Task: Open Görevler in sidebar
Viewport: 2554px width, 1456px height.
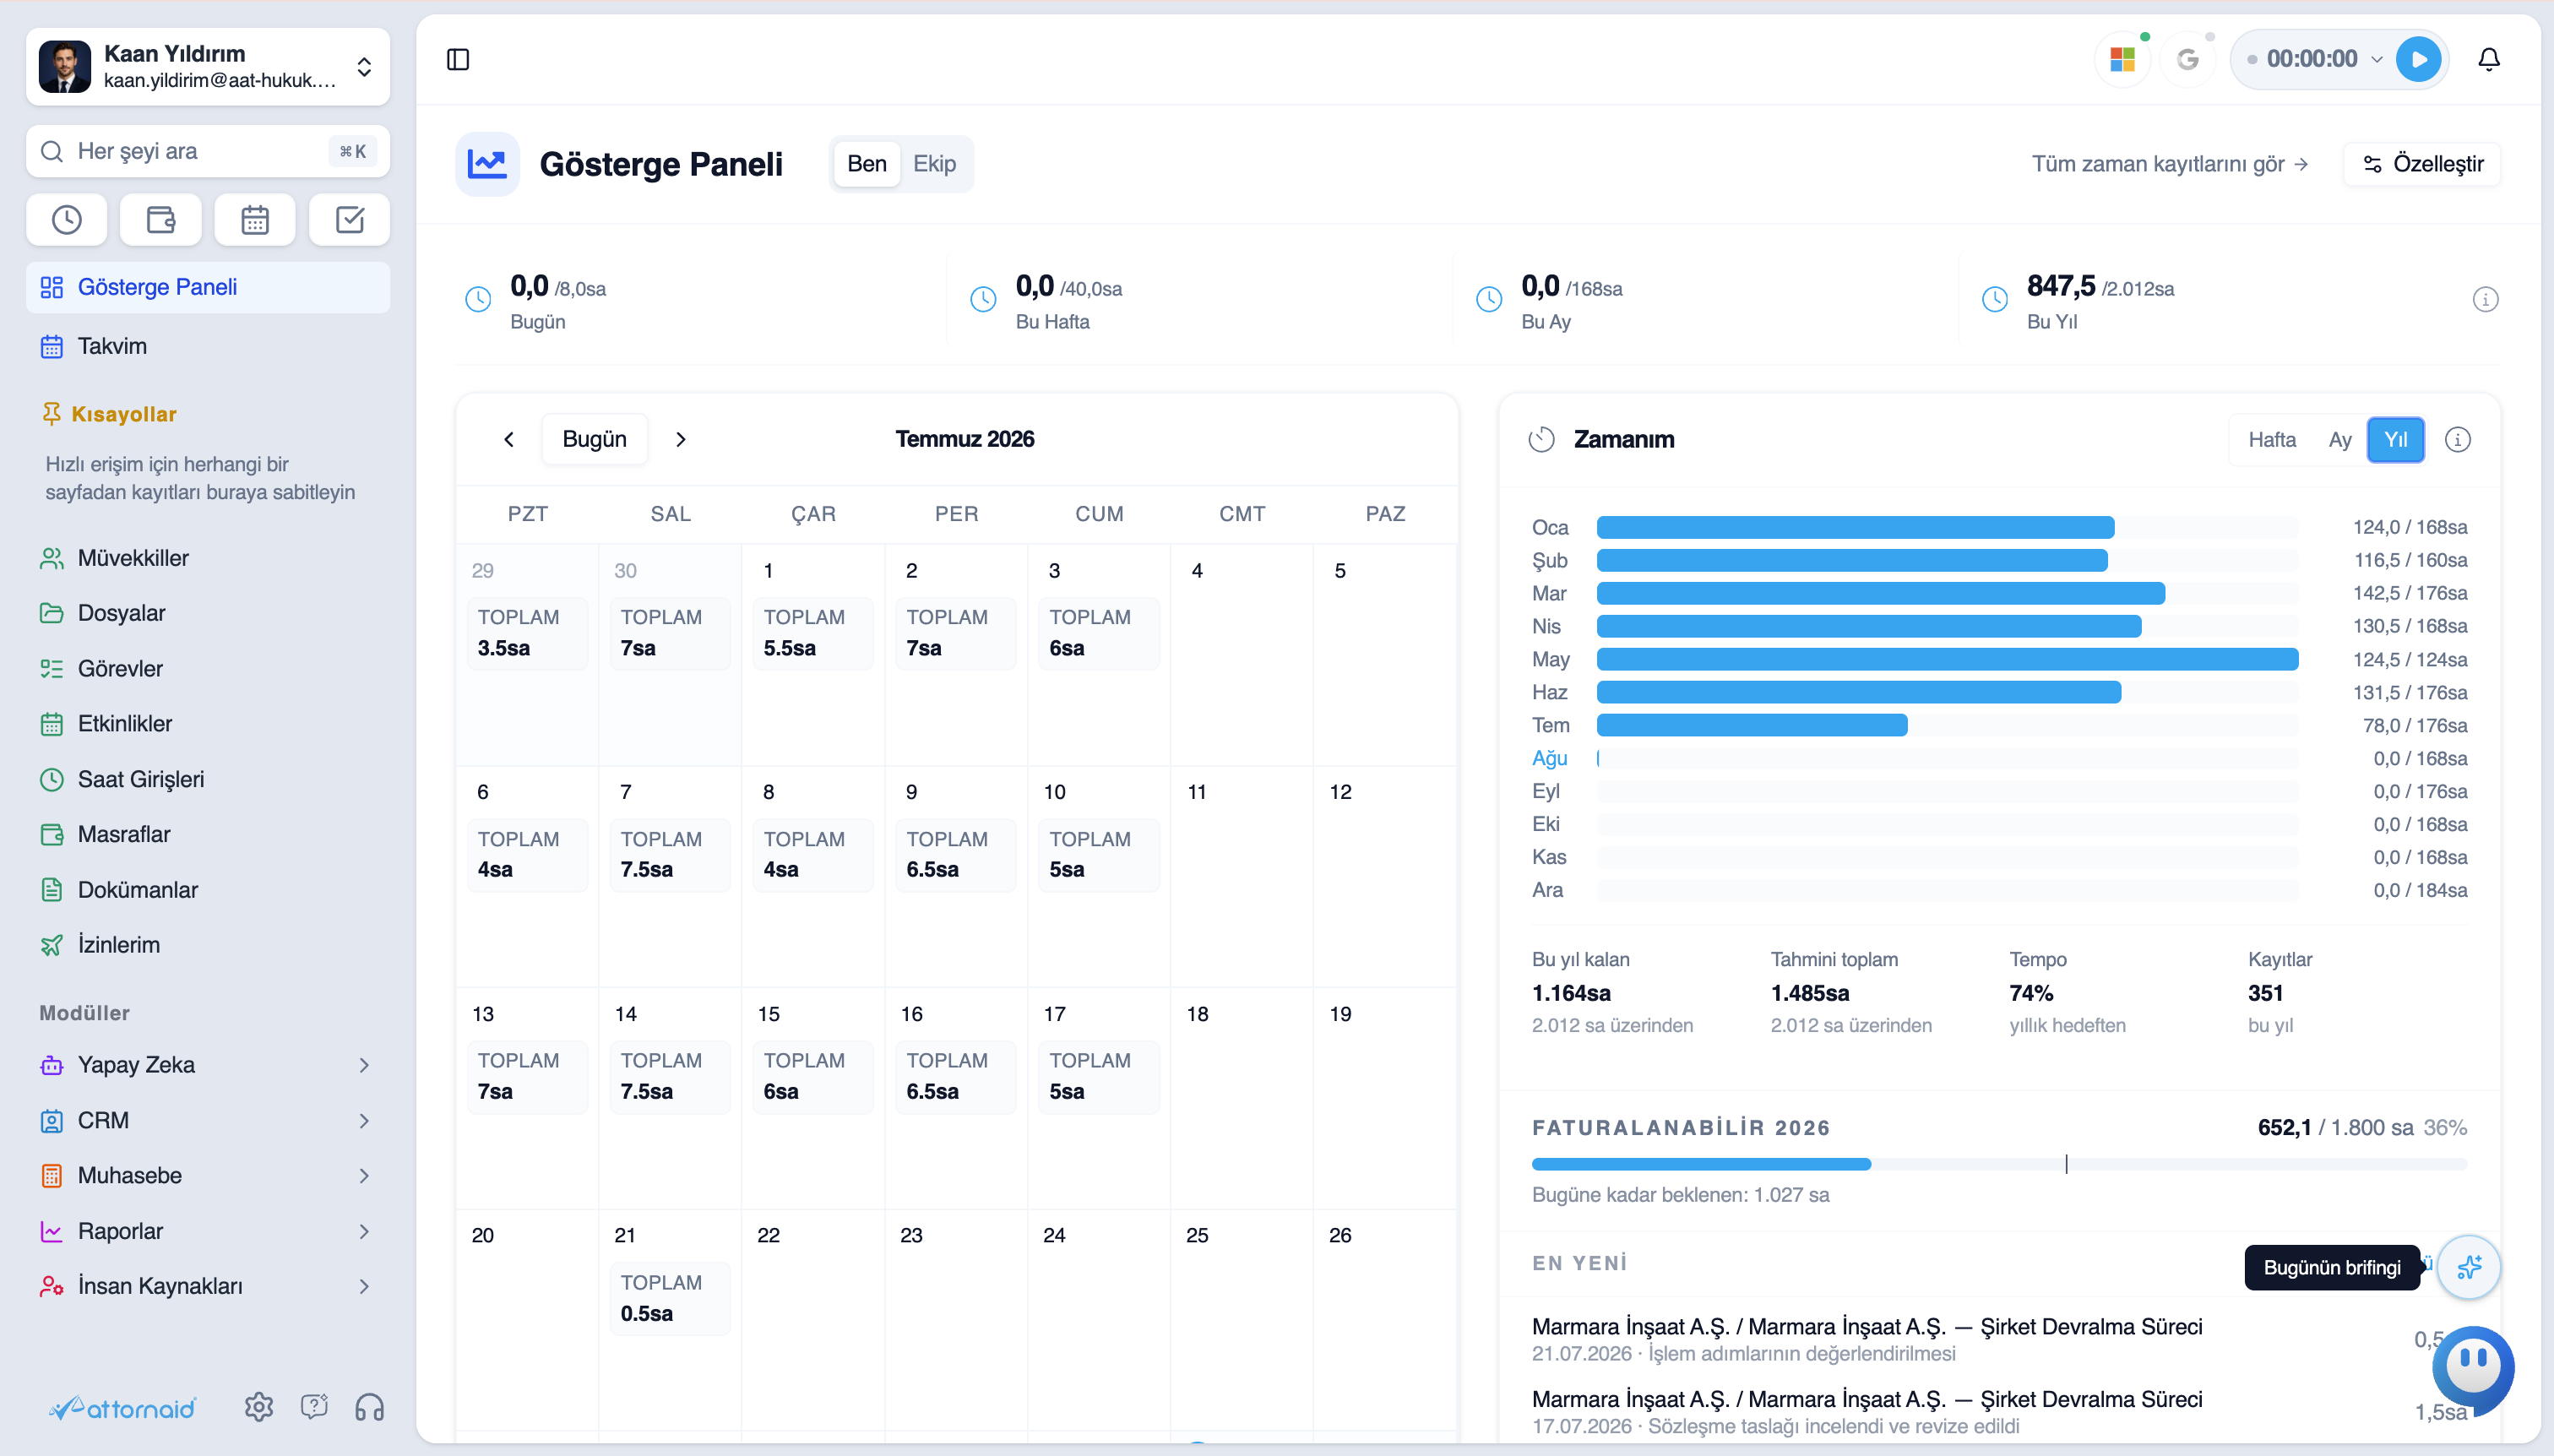Action: tap(208, 668)
